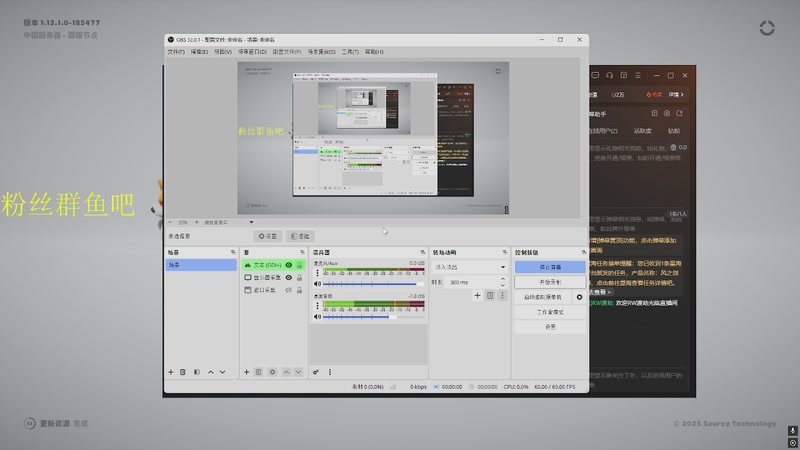
Task: Open the 淡入淡出 transition dropdown
Action: coord(470,267)
